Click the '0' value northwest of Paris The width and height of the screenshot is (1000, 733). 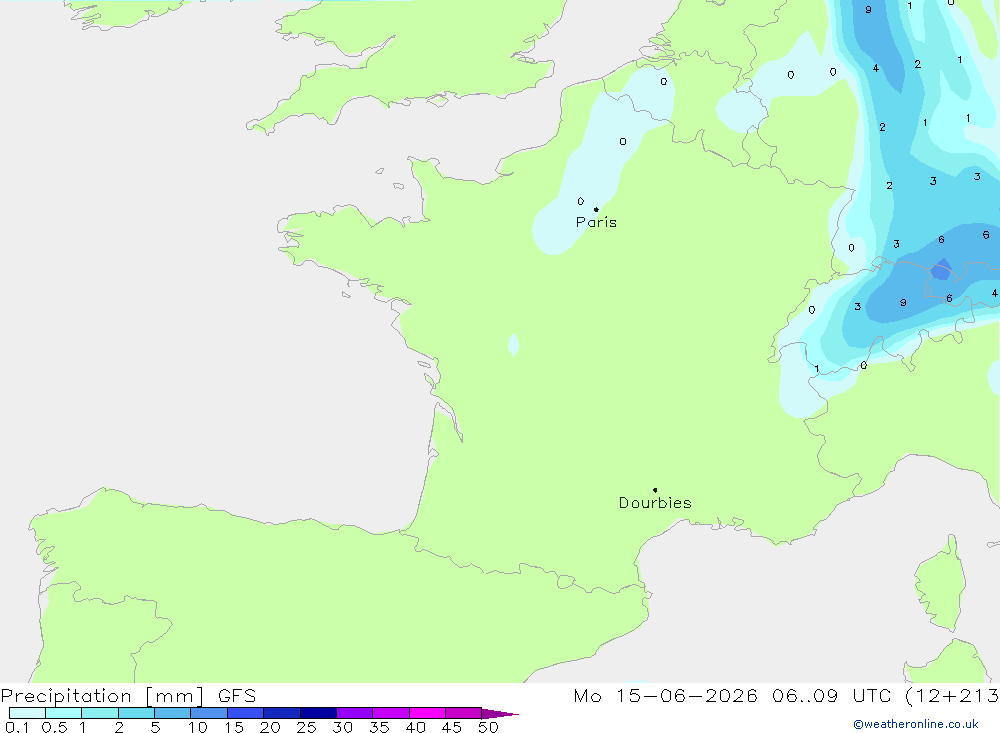click(x=580, y=202)
